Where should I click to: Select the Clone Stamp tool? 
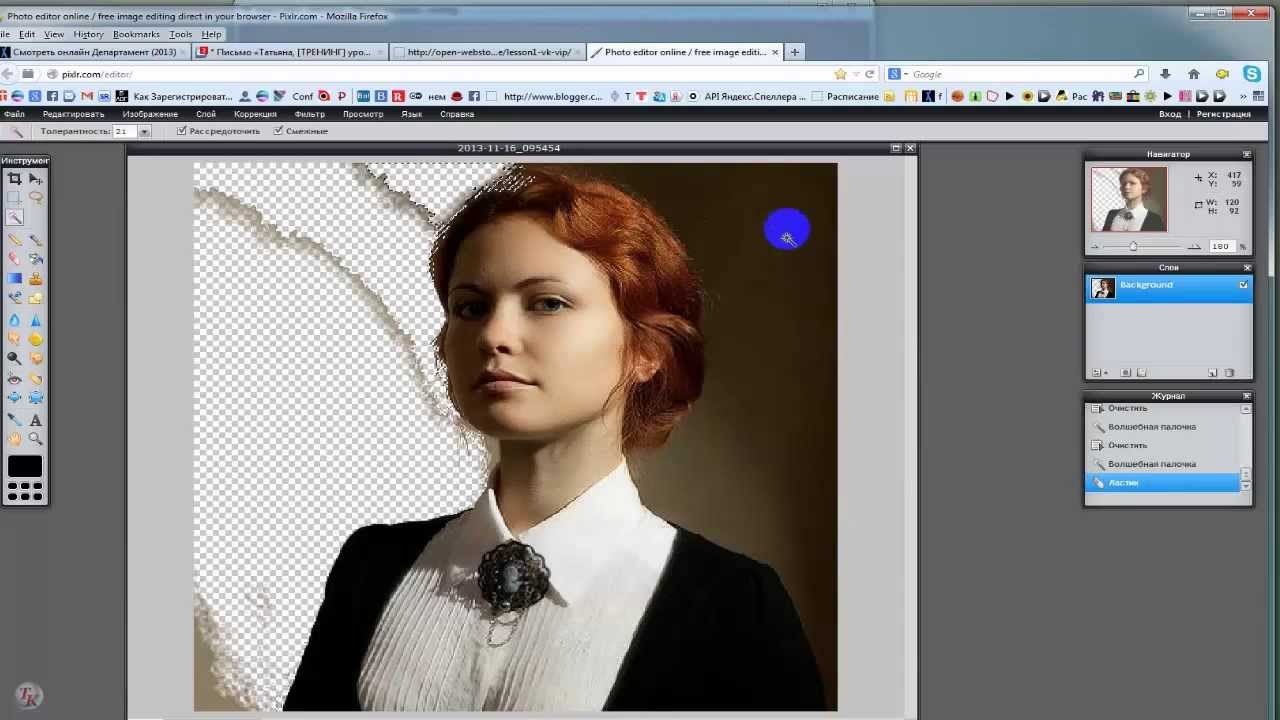(36, 278)
